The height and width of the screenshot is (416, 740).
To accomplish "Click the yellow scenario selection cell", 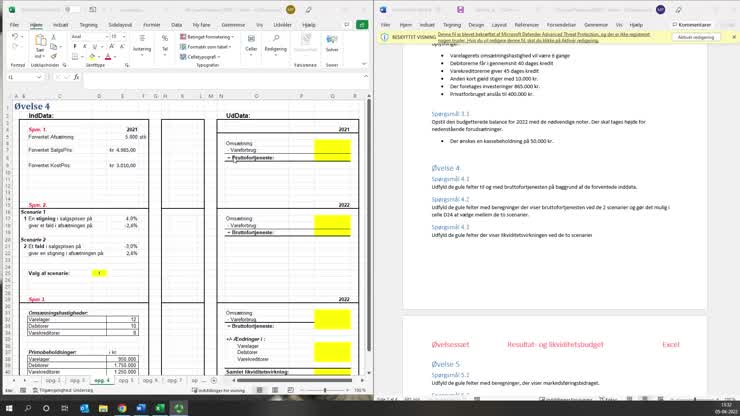I will click(99, 273).
